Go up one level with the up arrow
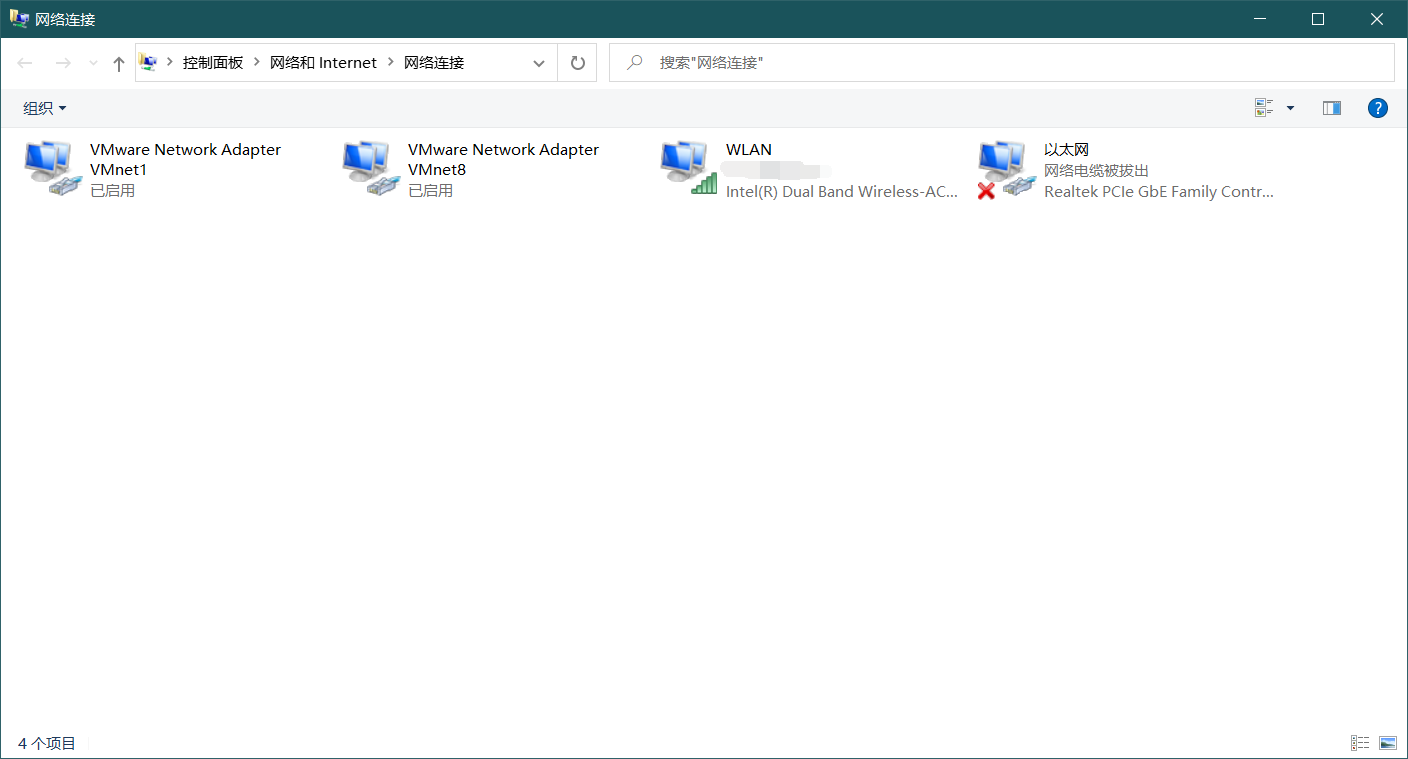Image resolution: width=1408 pixels, height=759 pixels. pyautogui.click(x=119, y=63)
